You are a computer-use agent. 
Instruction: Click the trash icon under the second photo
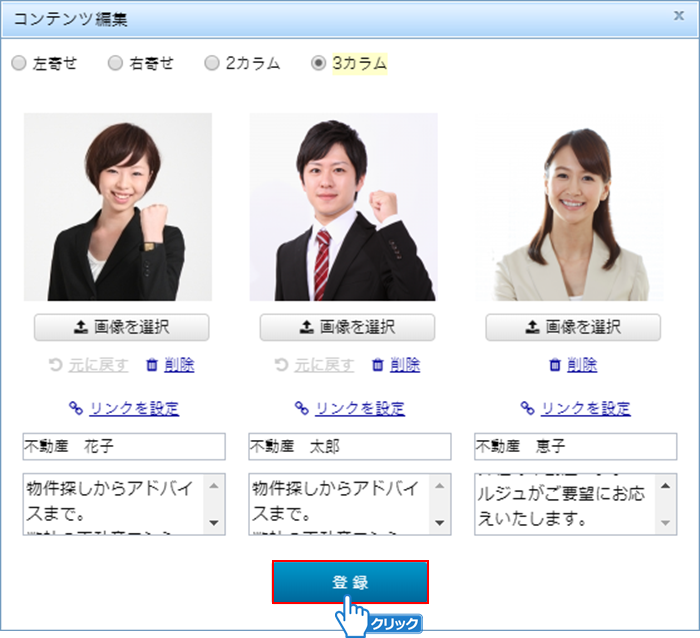[x=377, y=365]
